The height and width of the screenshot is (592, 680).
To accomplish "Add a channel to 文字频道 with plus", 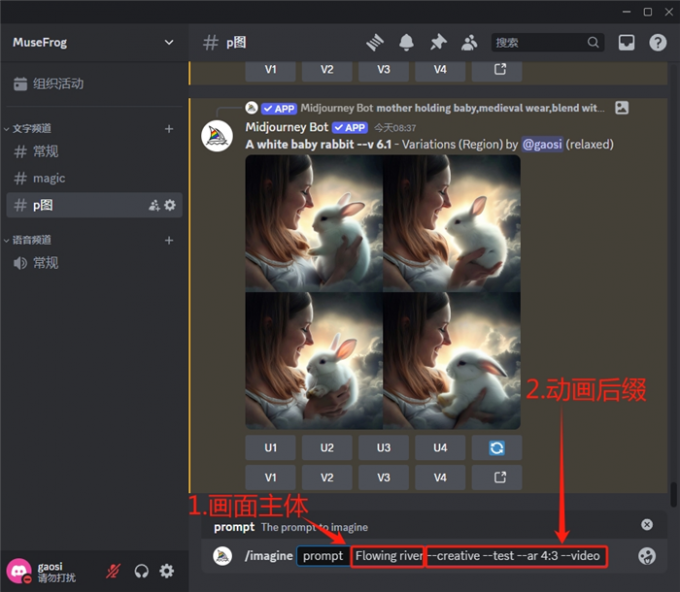I will point(169,129).
